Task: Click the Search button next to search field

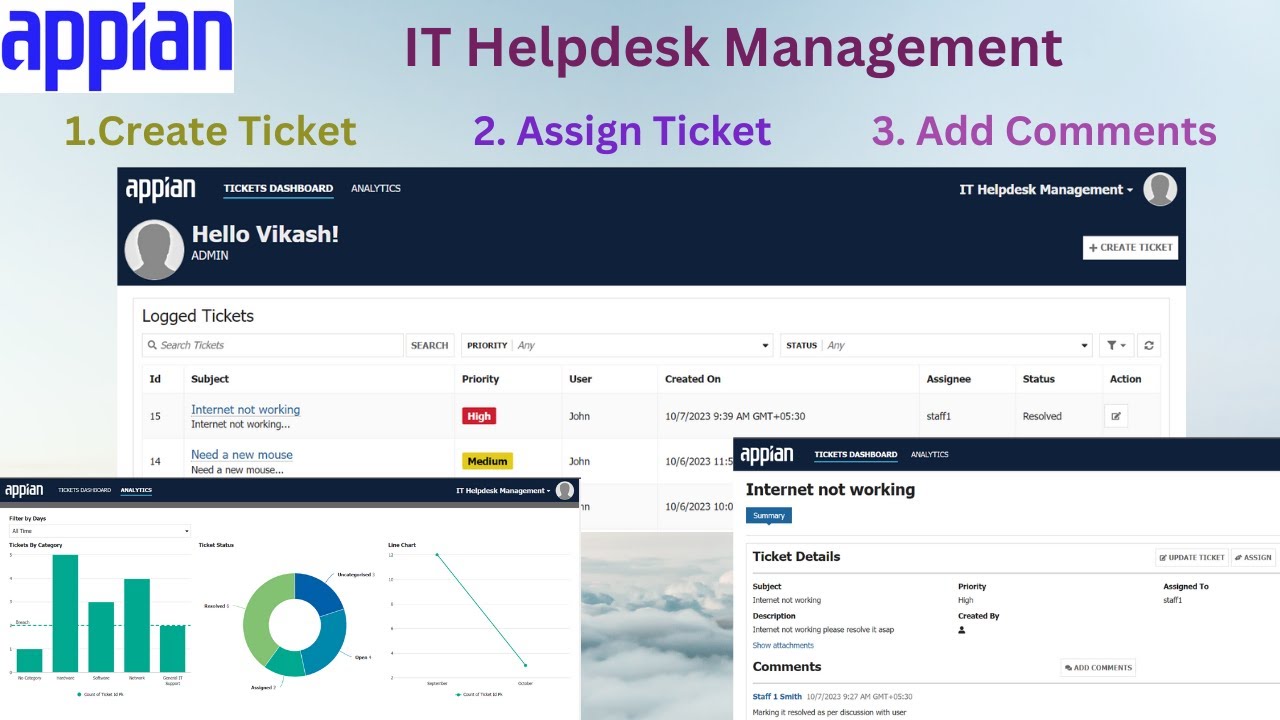Action: pyautogui.click(x=430, y=345)
